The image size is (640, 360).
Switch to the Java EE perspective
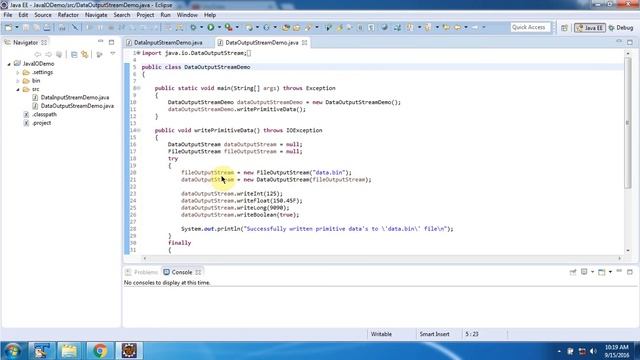(x=590, y=28)
